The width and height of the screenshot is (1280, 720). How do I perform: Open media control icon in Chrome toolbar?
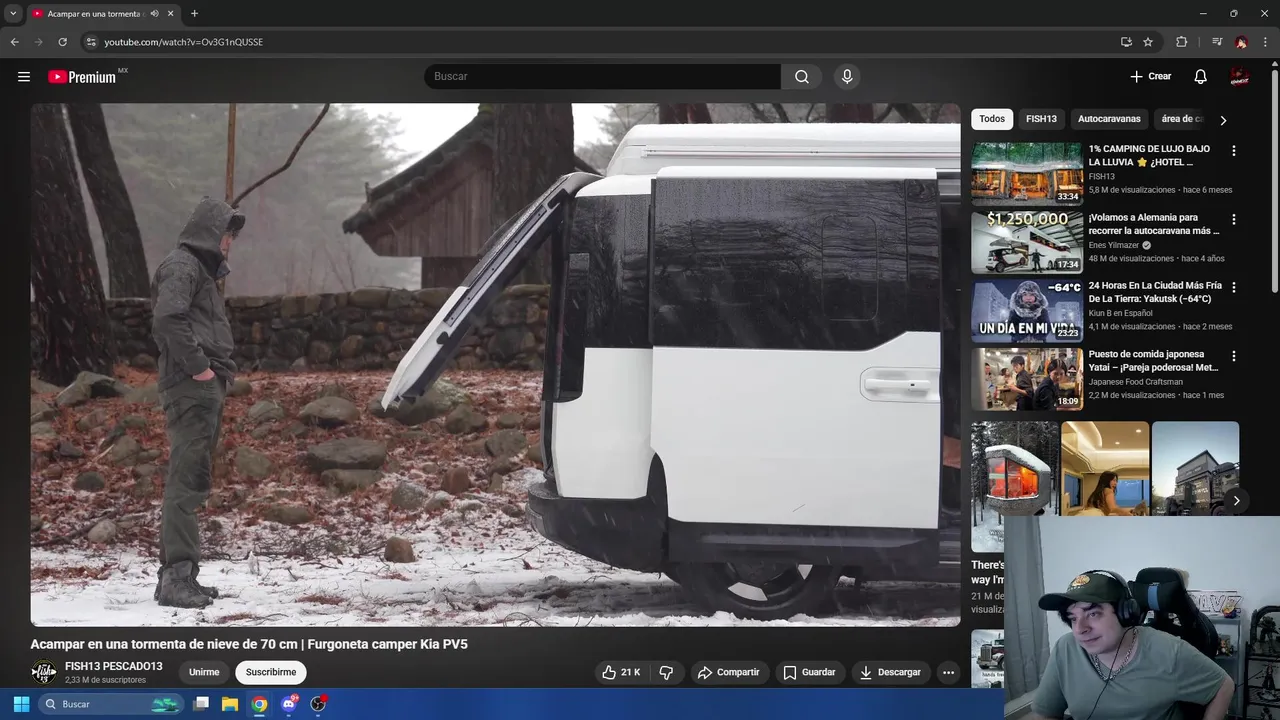coord(1217,42)
